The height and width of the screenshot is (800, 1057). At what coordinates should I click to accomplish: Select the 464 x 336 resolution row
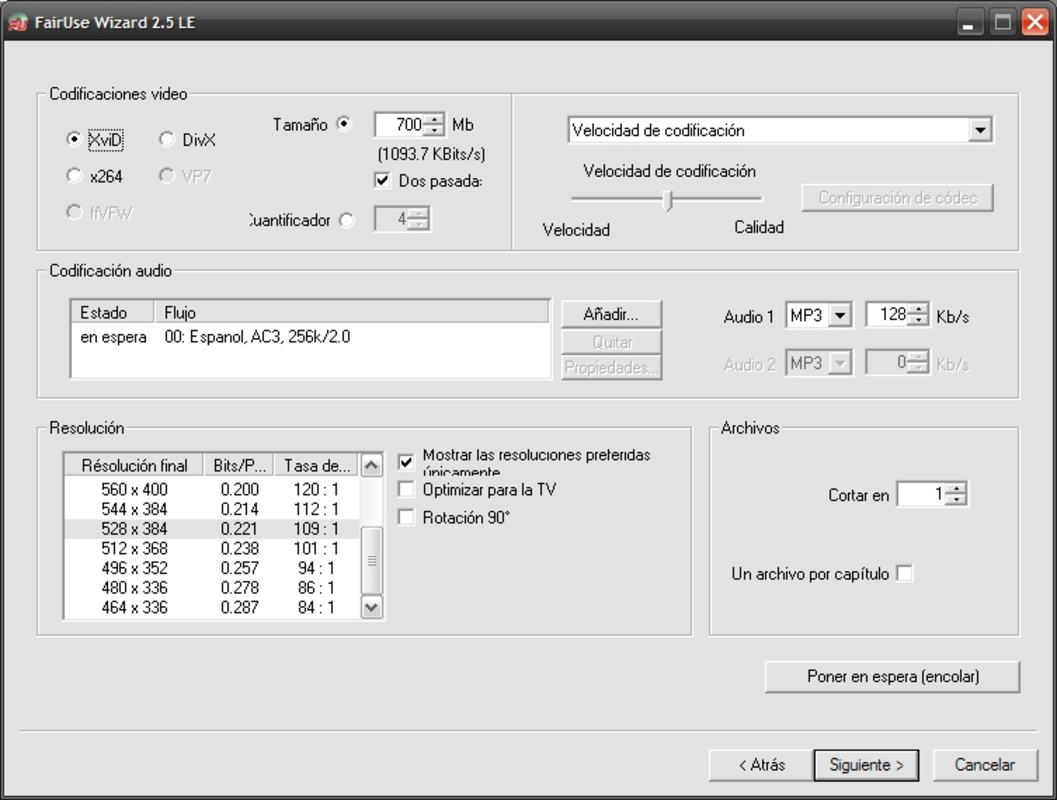coord(212,607)
